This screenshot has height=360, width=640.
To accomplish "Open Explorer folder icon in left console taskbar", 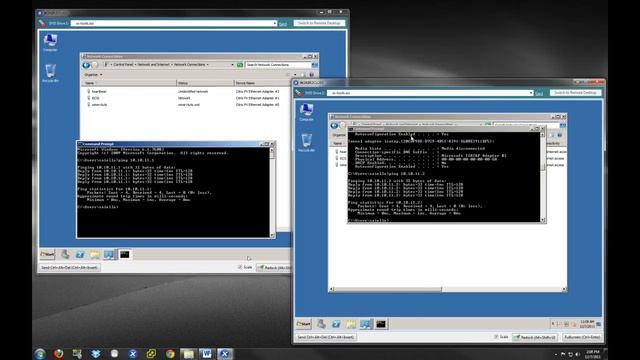I will click(95, 255).
